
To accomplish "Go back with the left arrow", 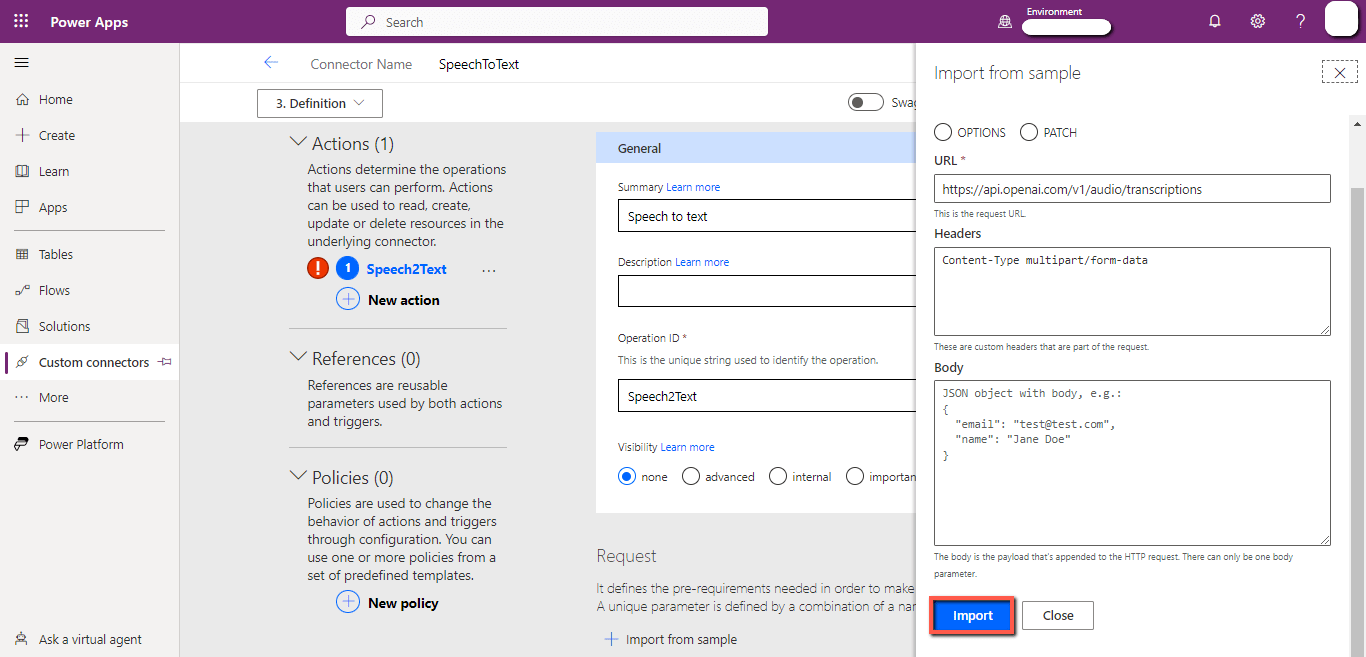I will tap(271, 63).
